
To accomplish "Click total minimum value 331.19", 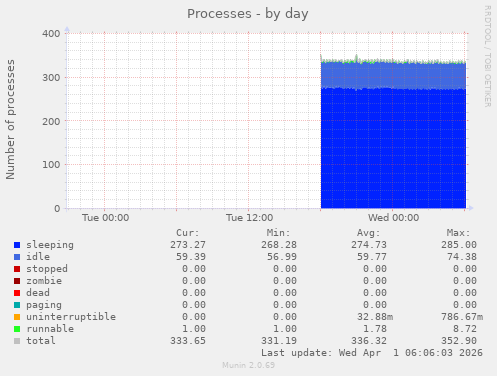I will coord(279,341).
